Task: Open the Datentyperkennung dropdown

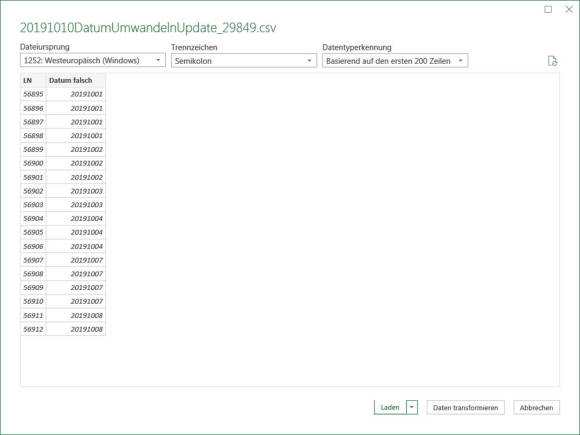Action: tap(395, 61)
